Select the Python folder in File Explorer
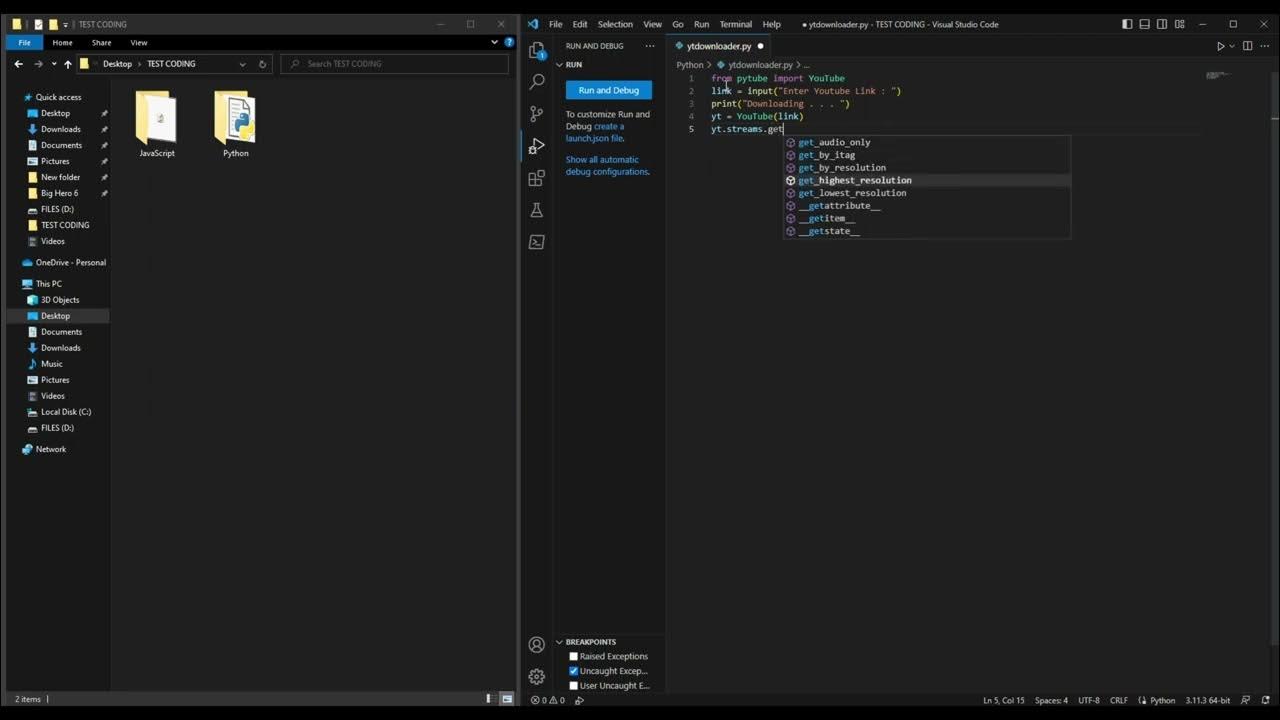This screenshot has width=1280, height=720. click(x=235, y=125)
